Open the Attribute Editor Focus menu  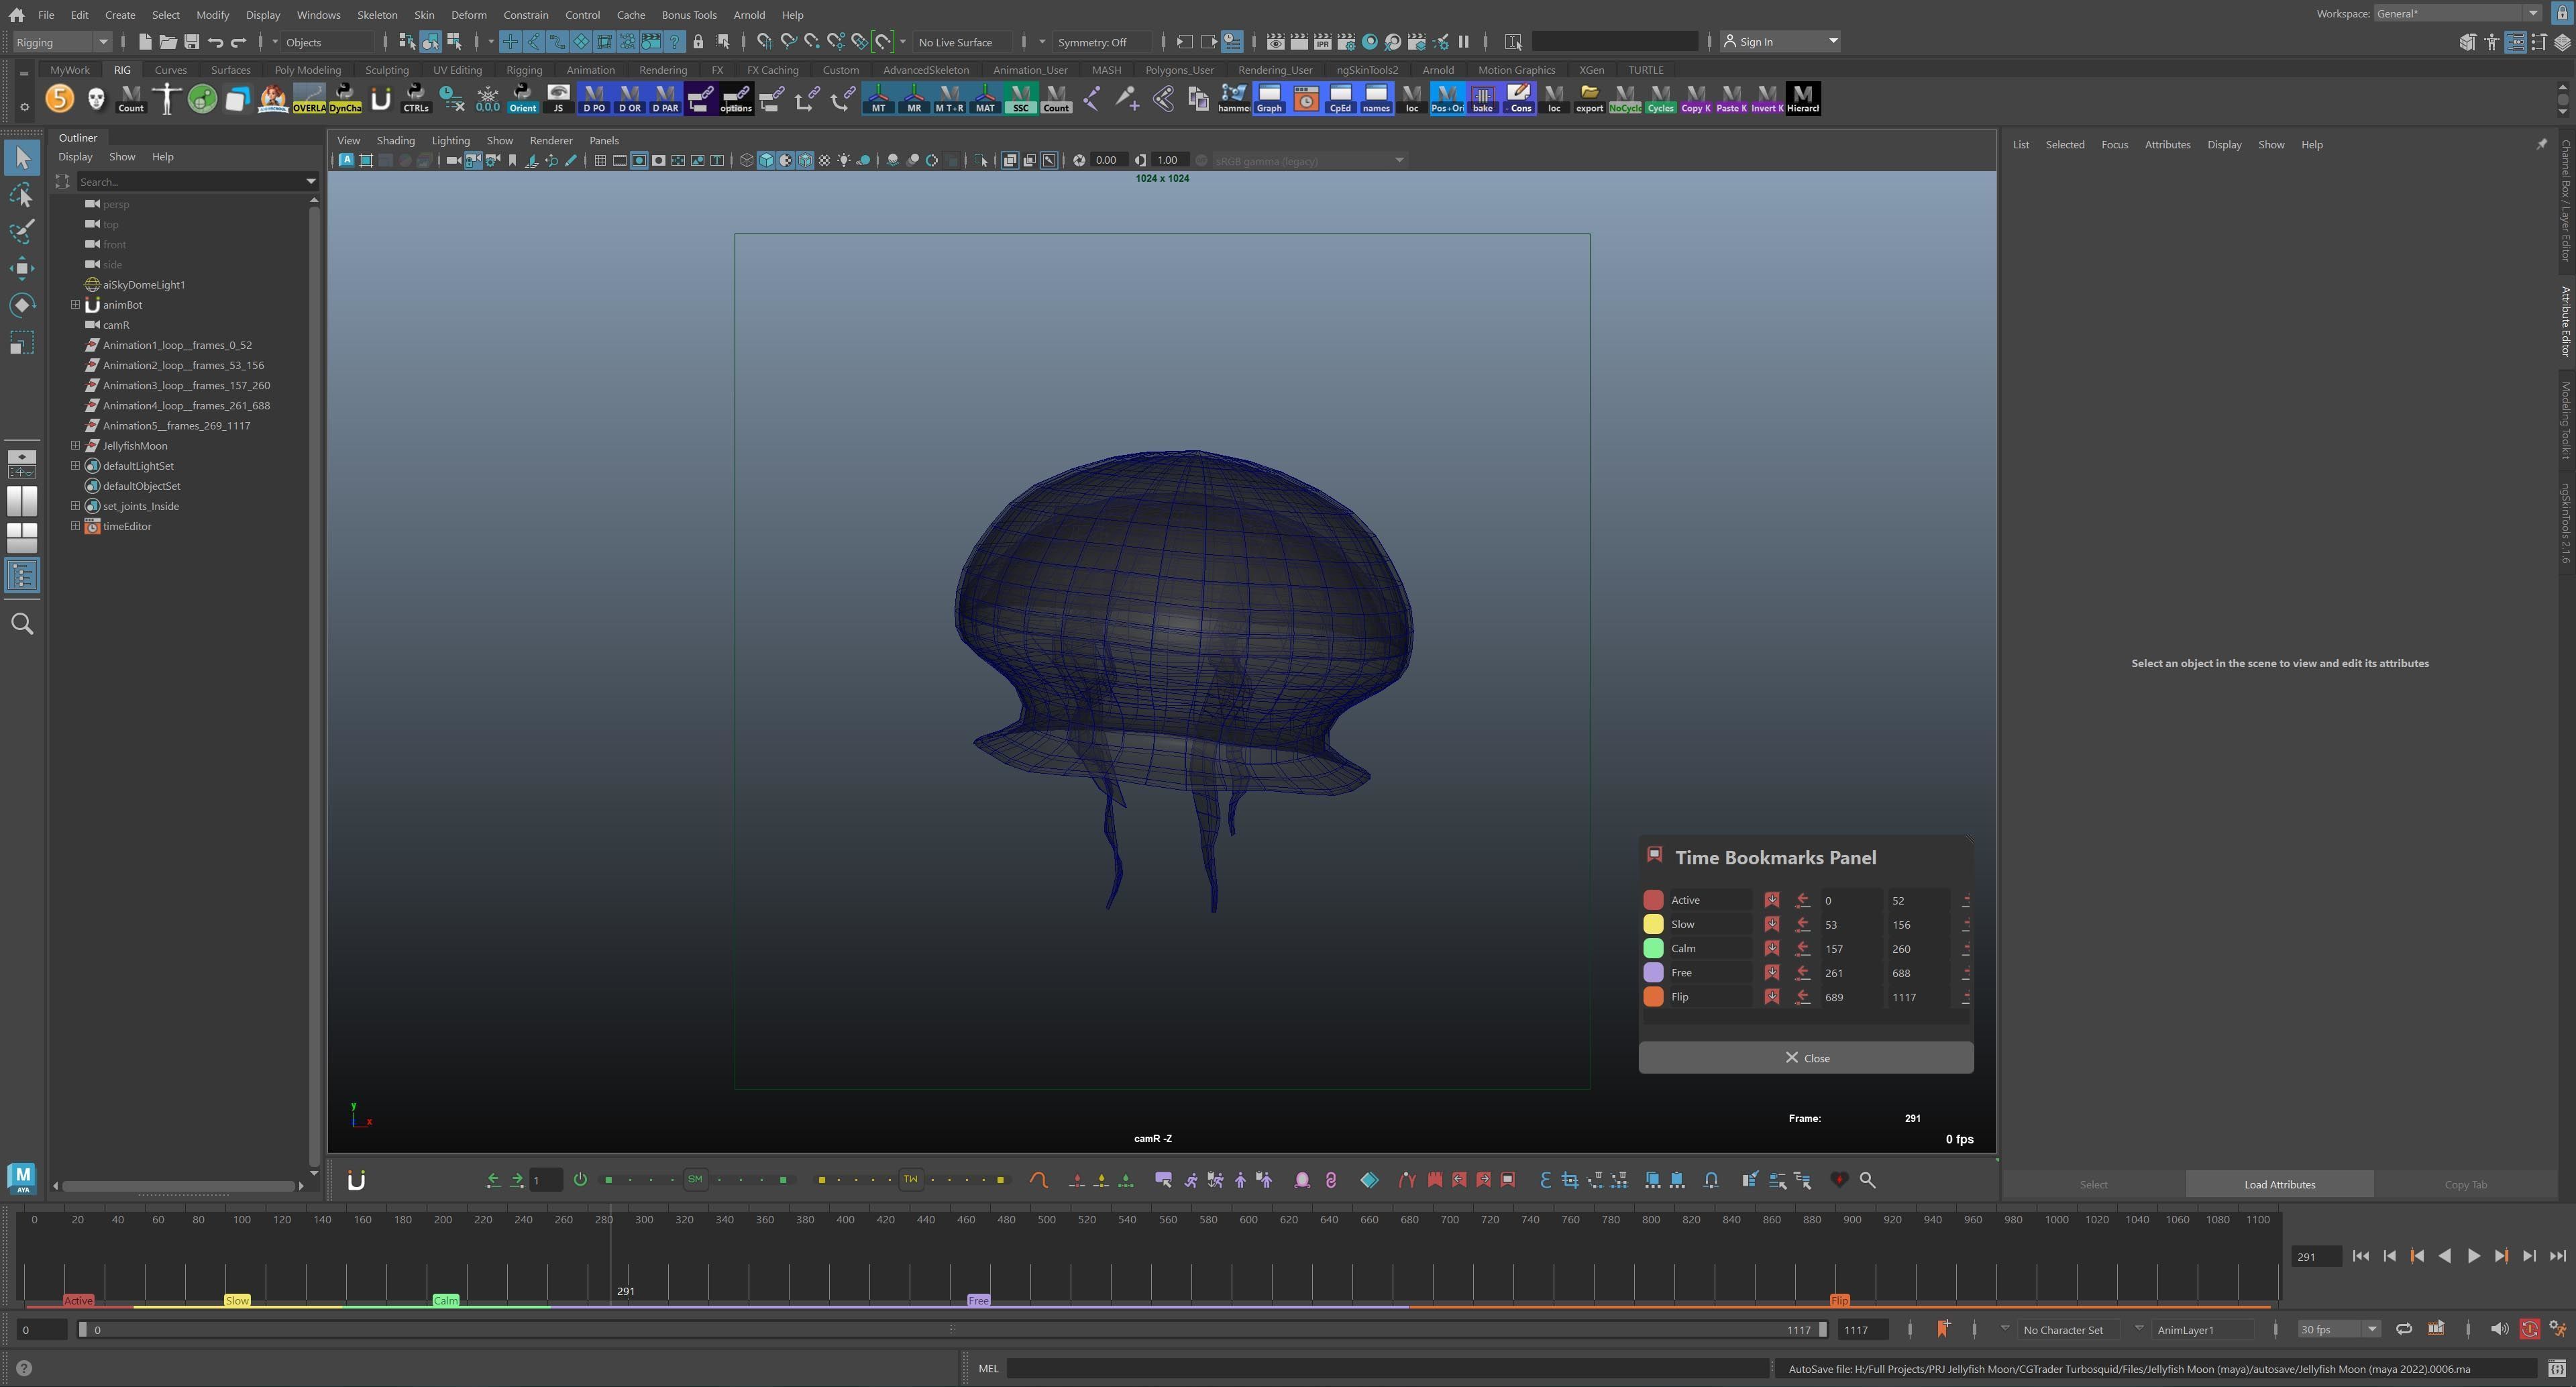point(2114,145)
